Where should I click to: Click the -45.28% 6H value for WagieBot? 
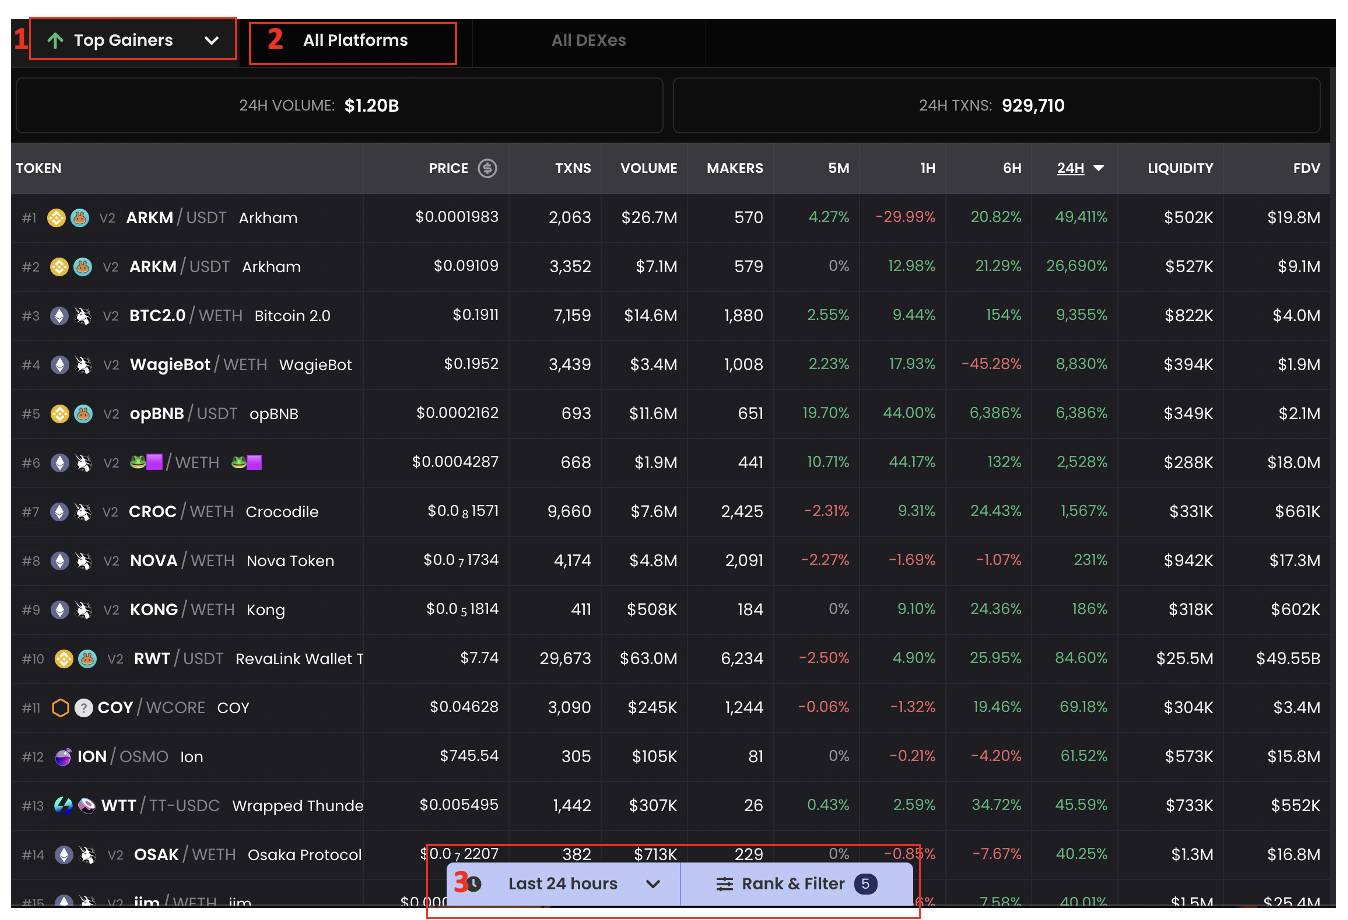(991, 364)
